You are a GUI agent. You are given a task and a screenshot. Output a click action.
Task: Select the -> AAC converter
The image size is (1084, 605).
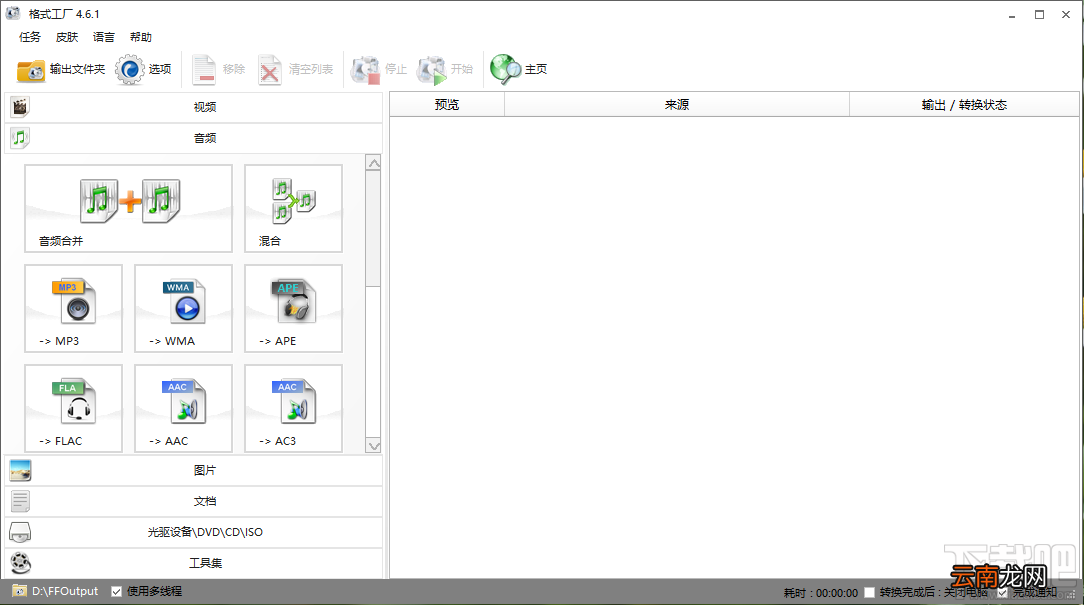point(183,409)
